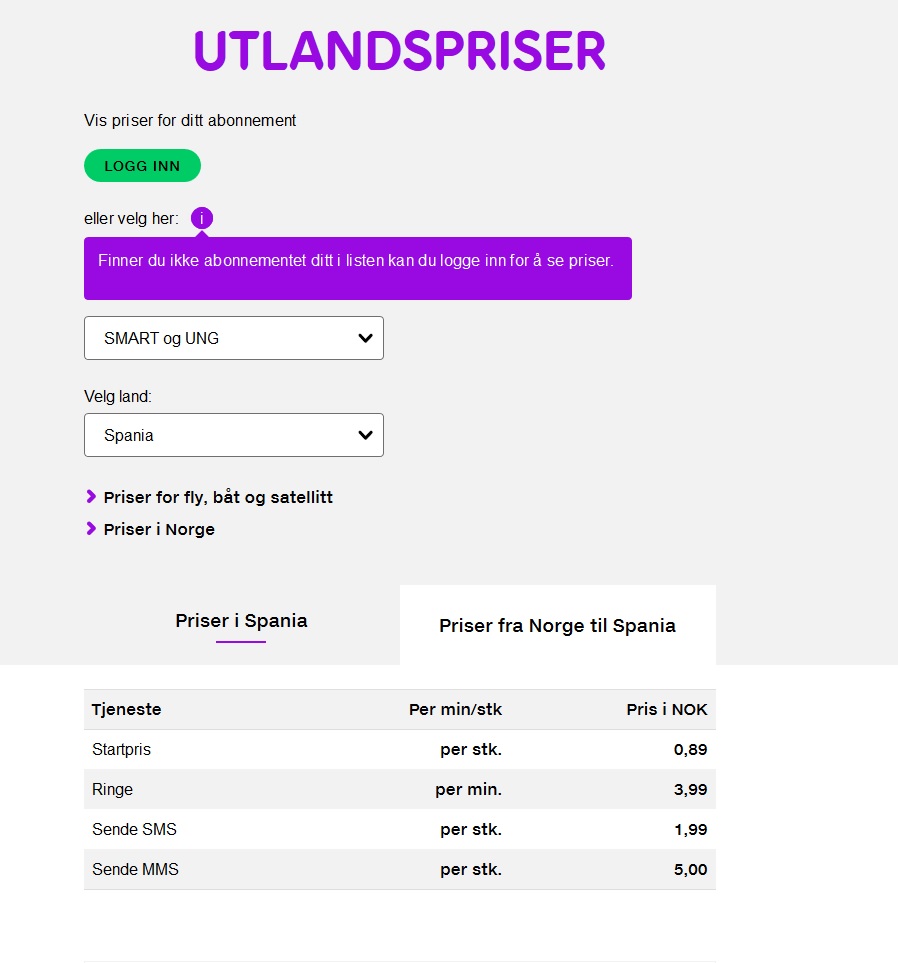Viewport: 898px width, 963px height.
Task: Click the Tjeneste column header
Action: click(x=127, y=709)
